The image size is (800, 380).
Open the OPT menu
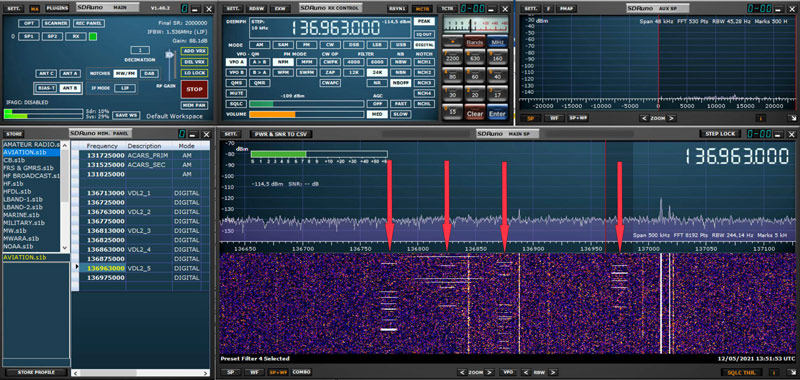click(x=29, y=23)
